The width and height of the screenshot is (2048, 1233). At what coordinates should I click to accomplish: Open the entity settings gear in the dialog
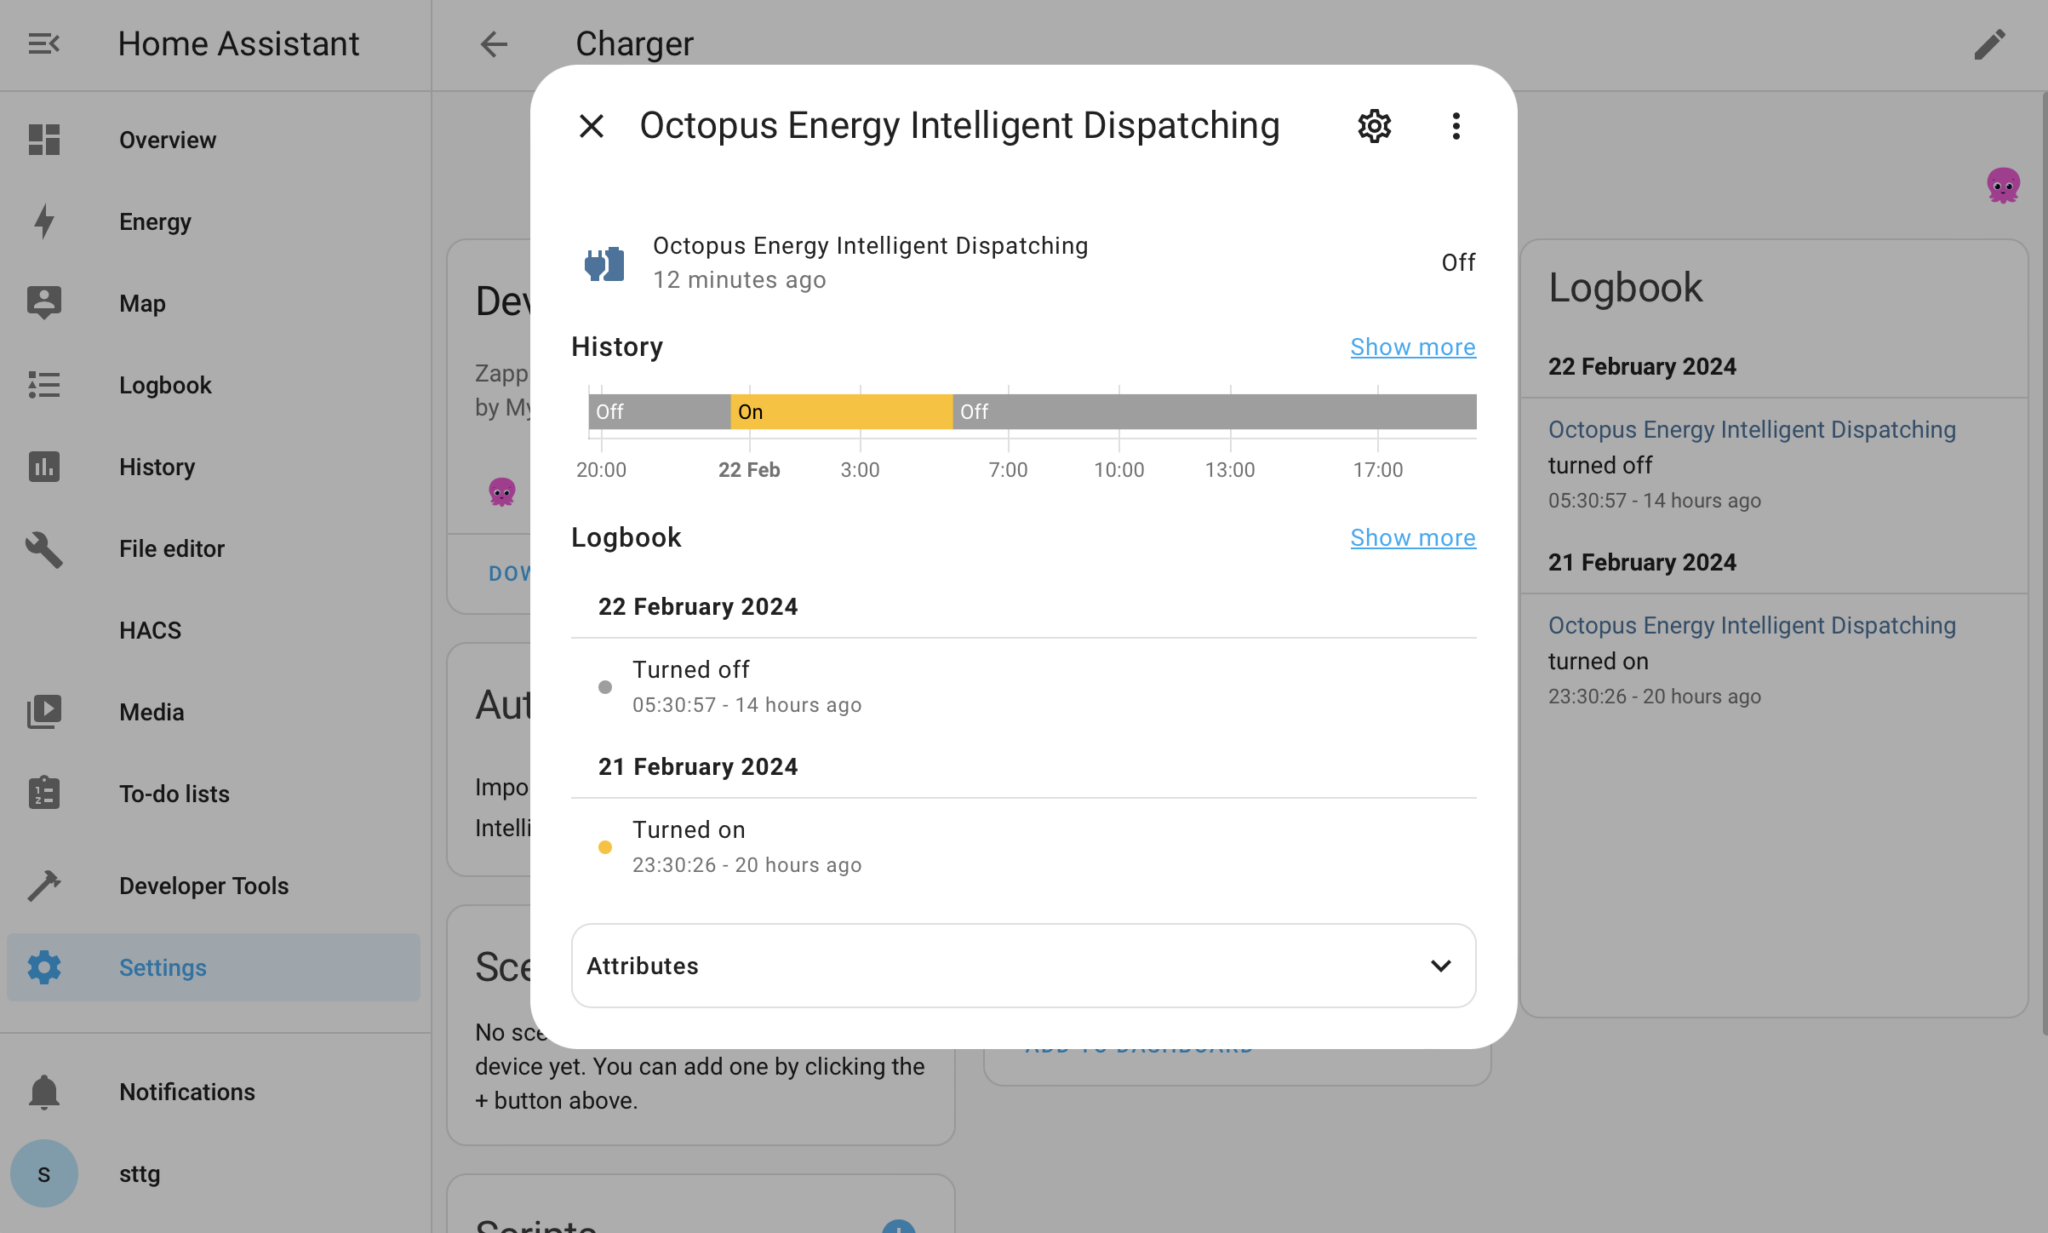pos(1373,126)
